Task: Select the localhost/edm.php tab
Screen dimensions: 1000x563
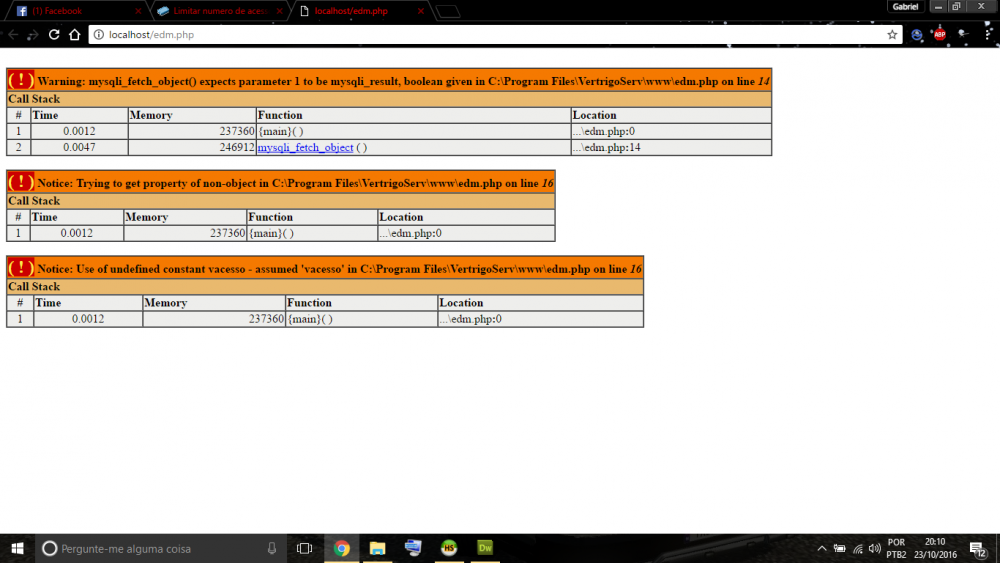Action: point(360,11)
